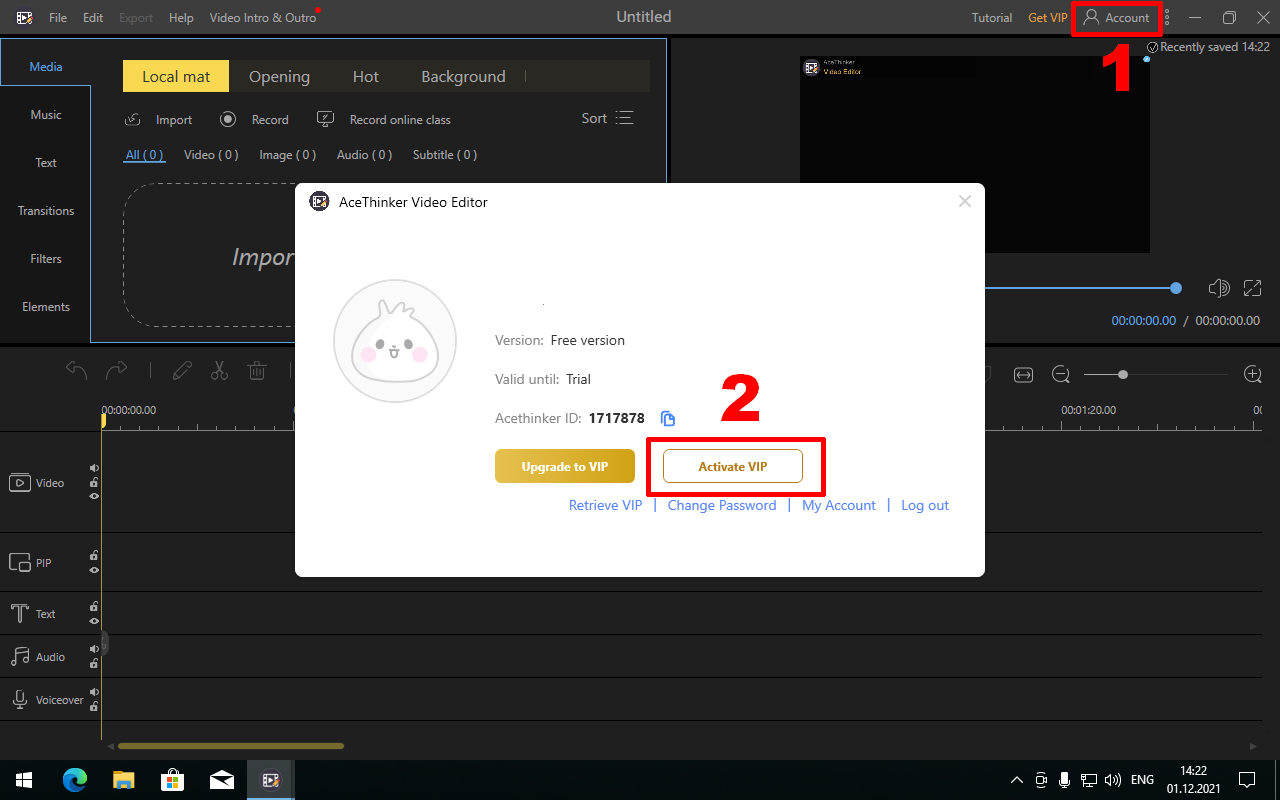
Task: Click the Import media icon
Action: pyautogui.click(x=132, y=120)
